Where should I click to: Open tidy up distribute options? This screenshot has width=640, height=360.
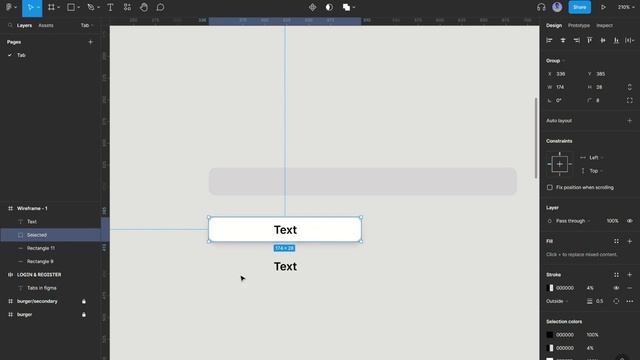(x=630, y=40)
